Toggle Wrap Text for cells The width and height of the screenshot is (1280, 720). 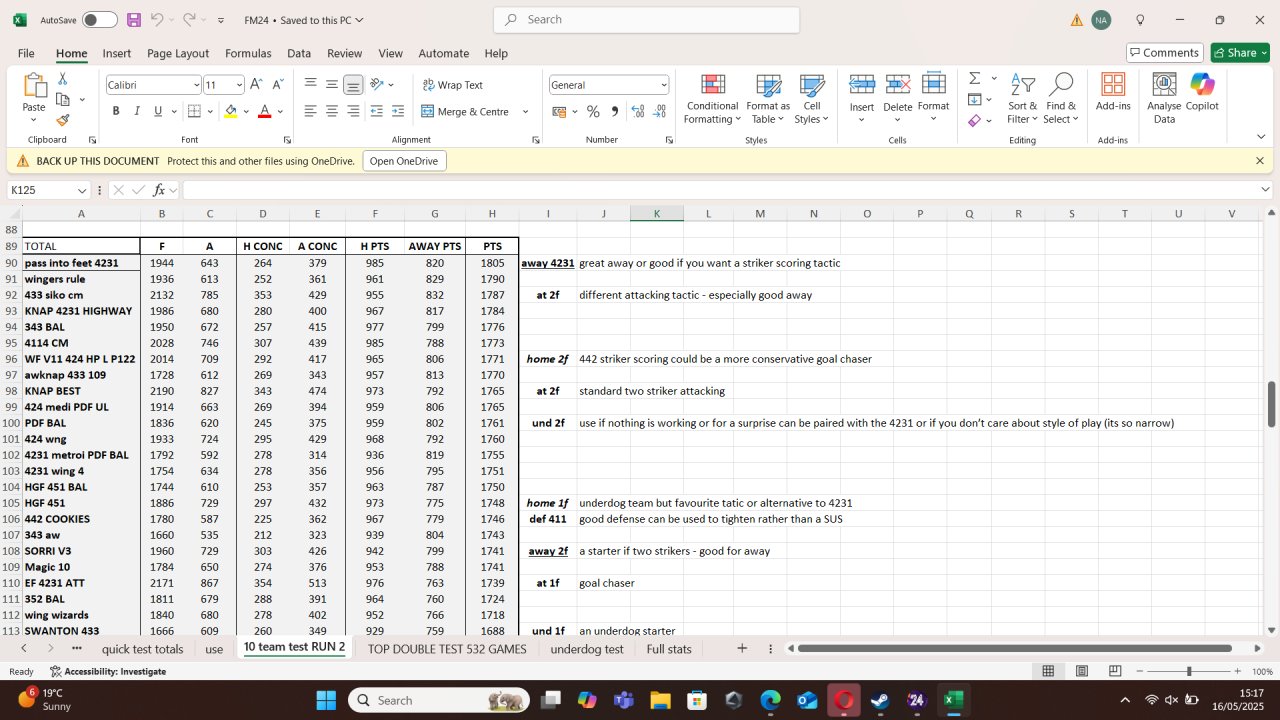click(x=453, y=85)
